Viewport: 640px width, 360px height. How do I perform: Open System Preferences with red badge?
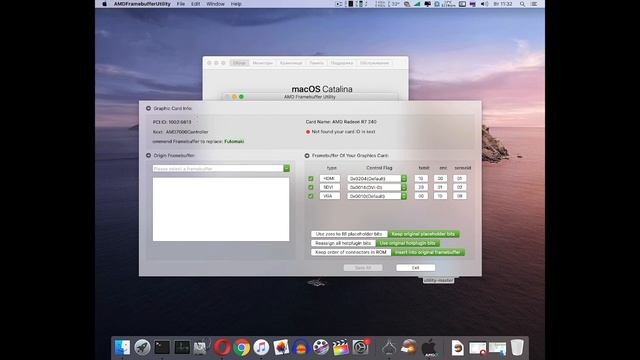click(x=360, y=347)
